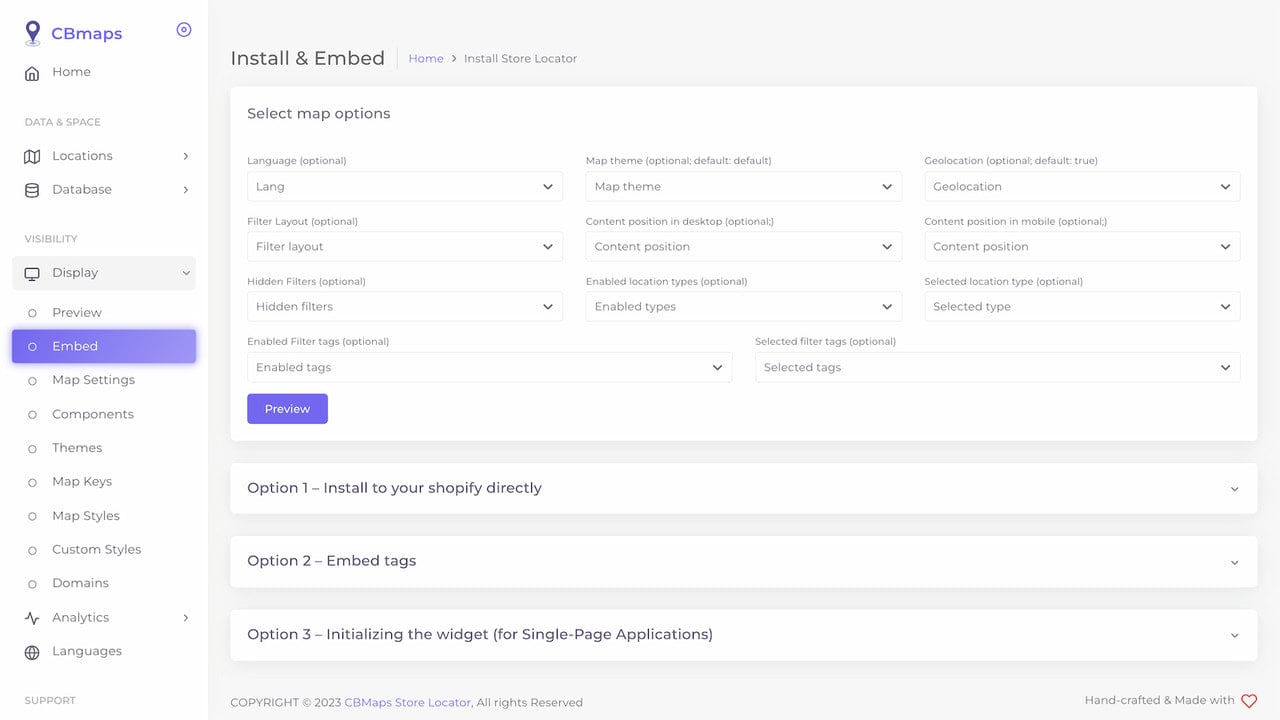This screenshot has width=1280, height=720.
Task: Open the Selected type dropdown
Action: tap(1082, 306)
